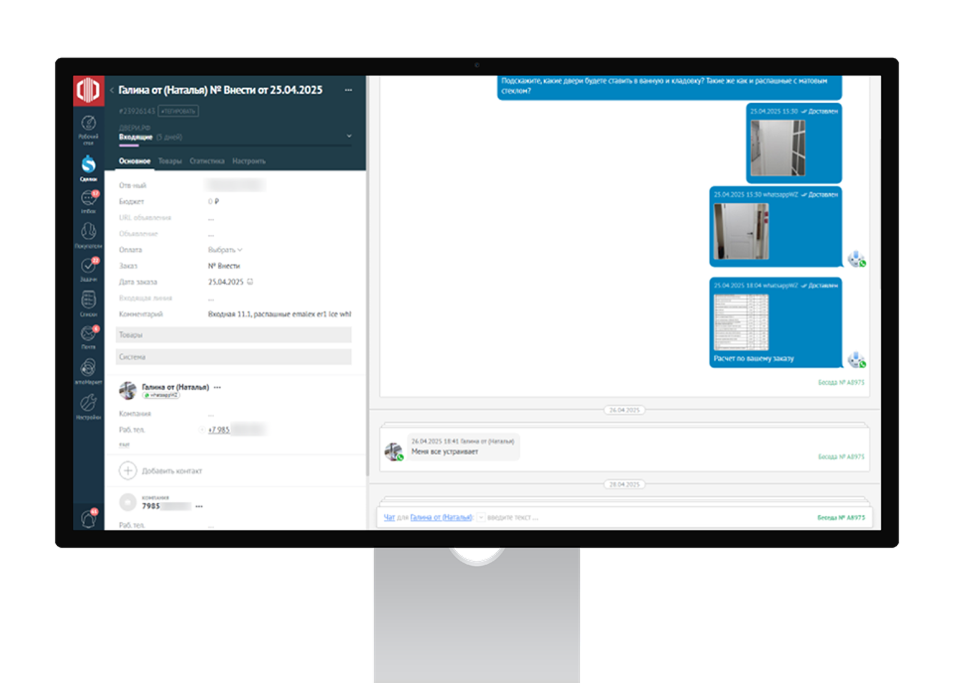Image resolution: width=954 pixels, height=683 pixels.
Task: Click the +7 985 phone number link
Action: point(218,430)
